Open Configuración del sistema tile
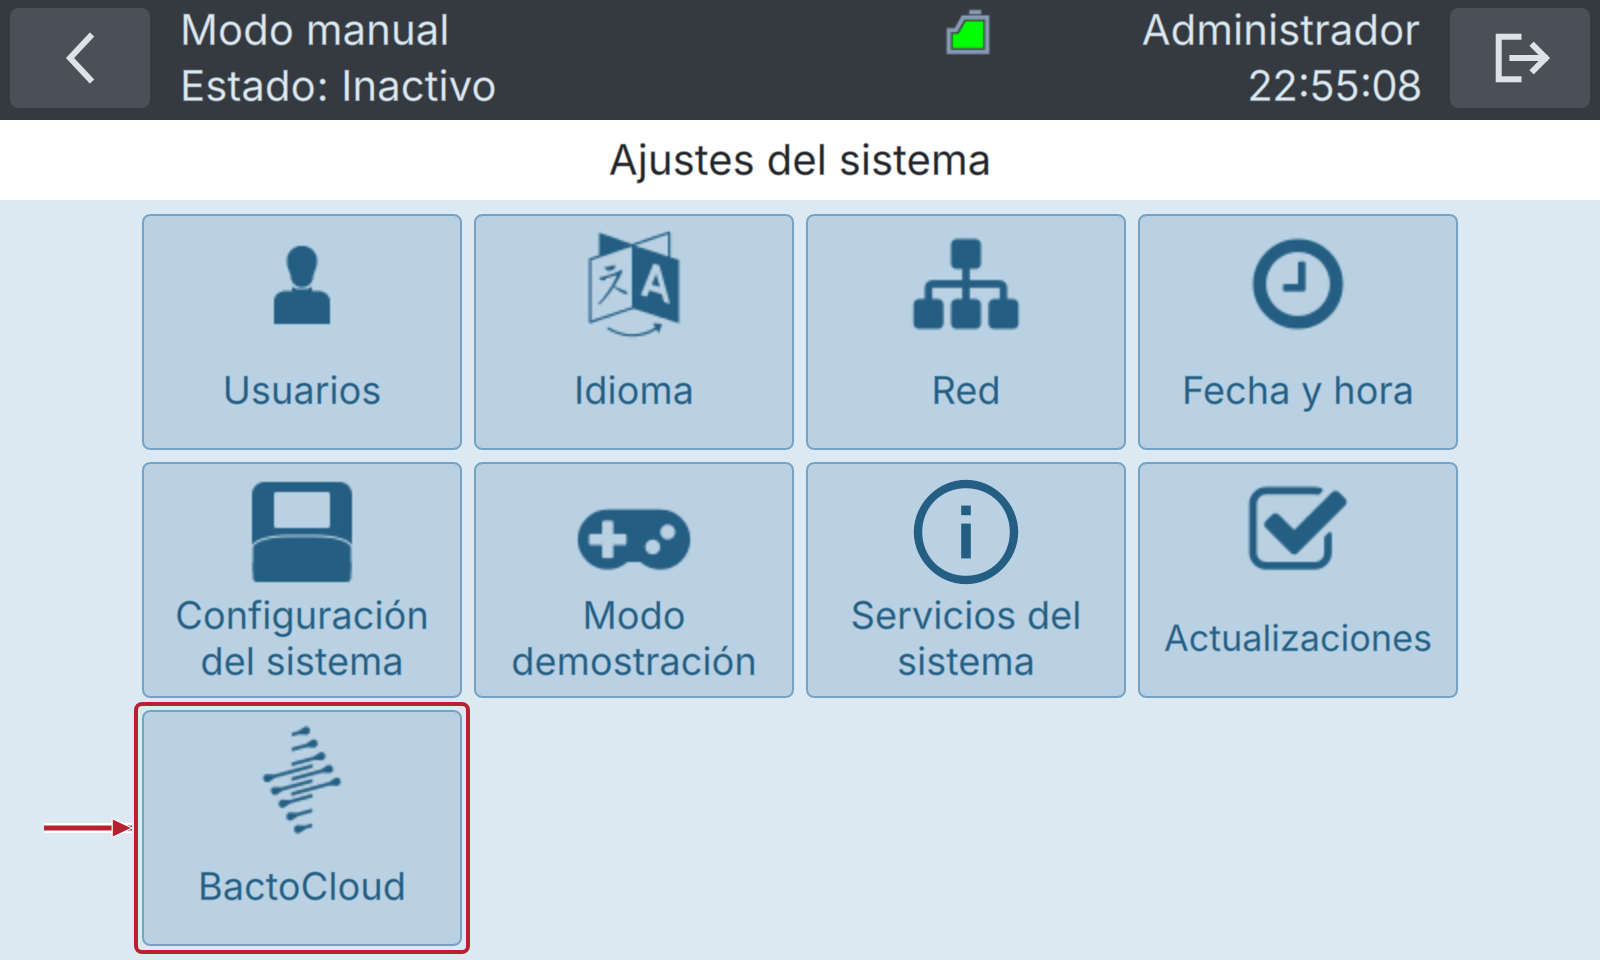The height and width of the screenshot is (960, 1600). coord(302,580)
